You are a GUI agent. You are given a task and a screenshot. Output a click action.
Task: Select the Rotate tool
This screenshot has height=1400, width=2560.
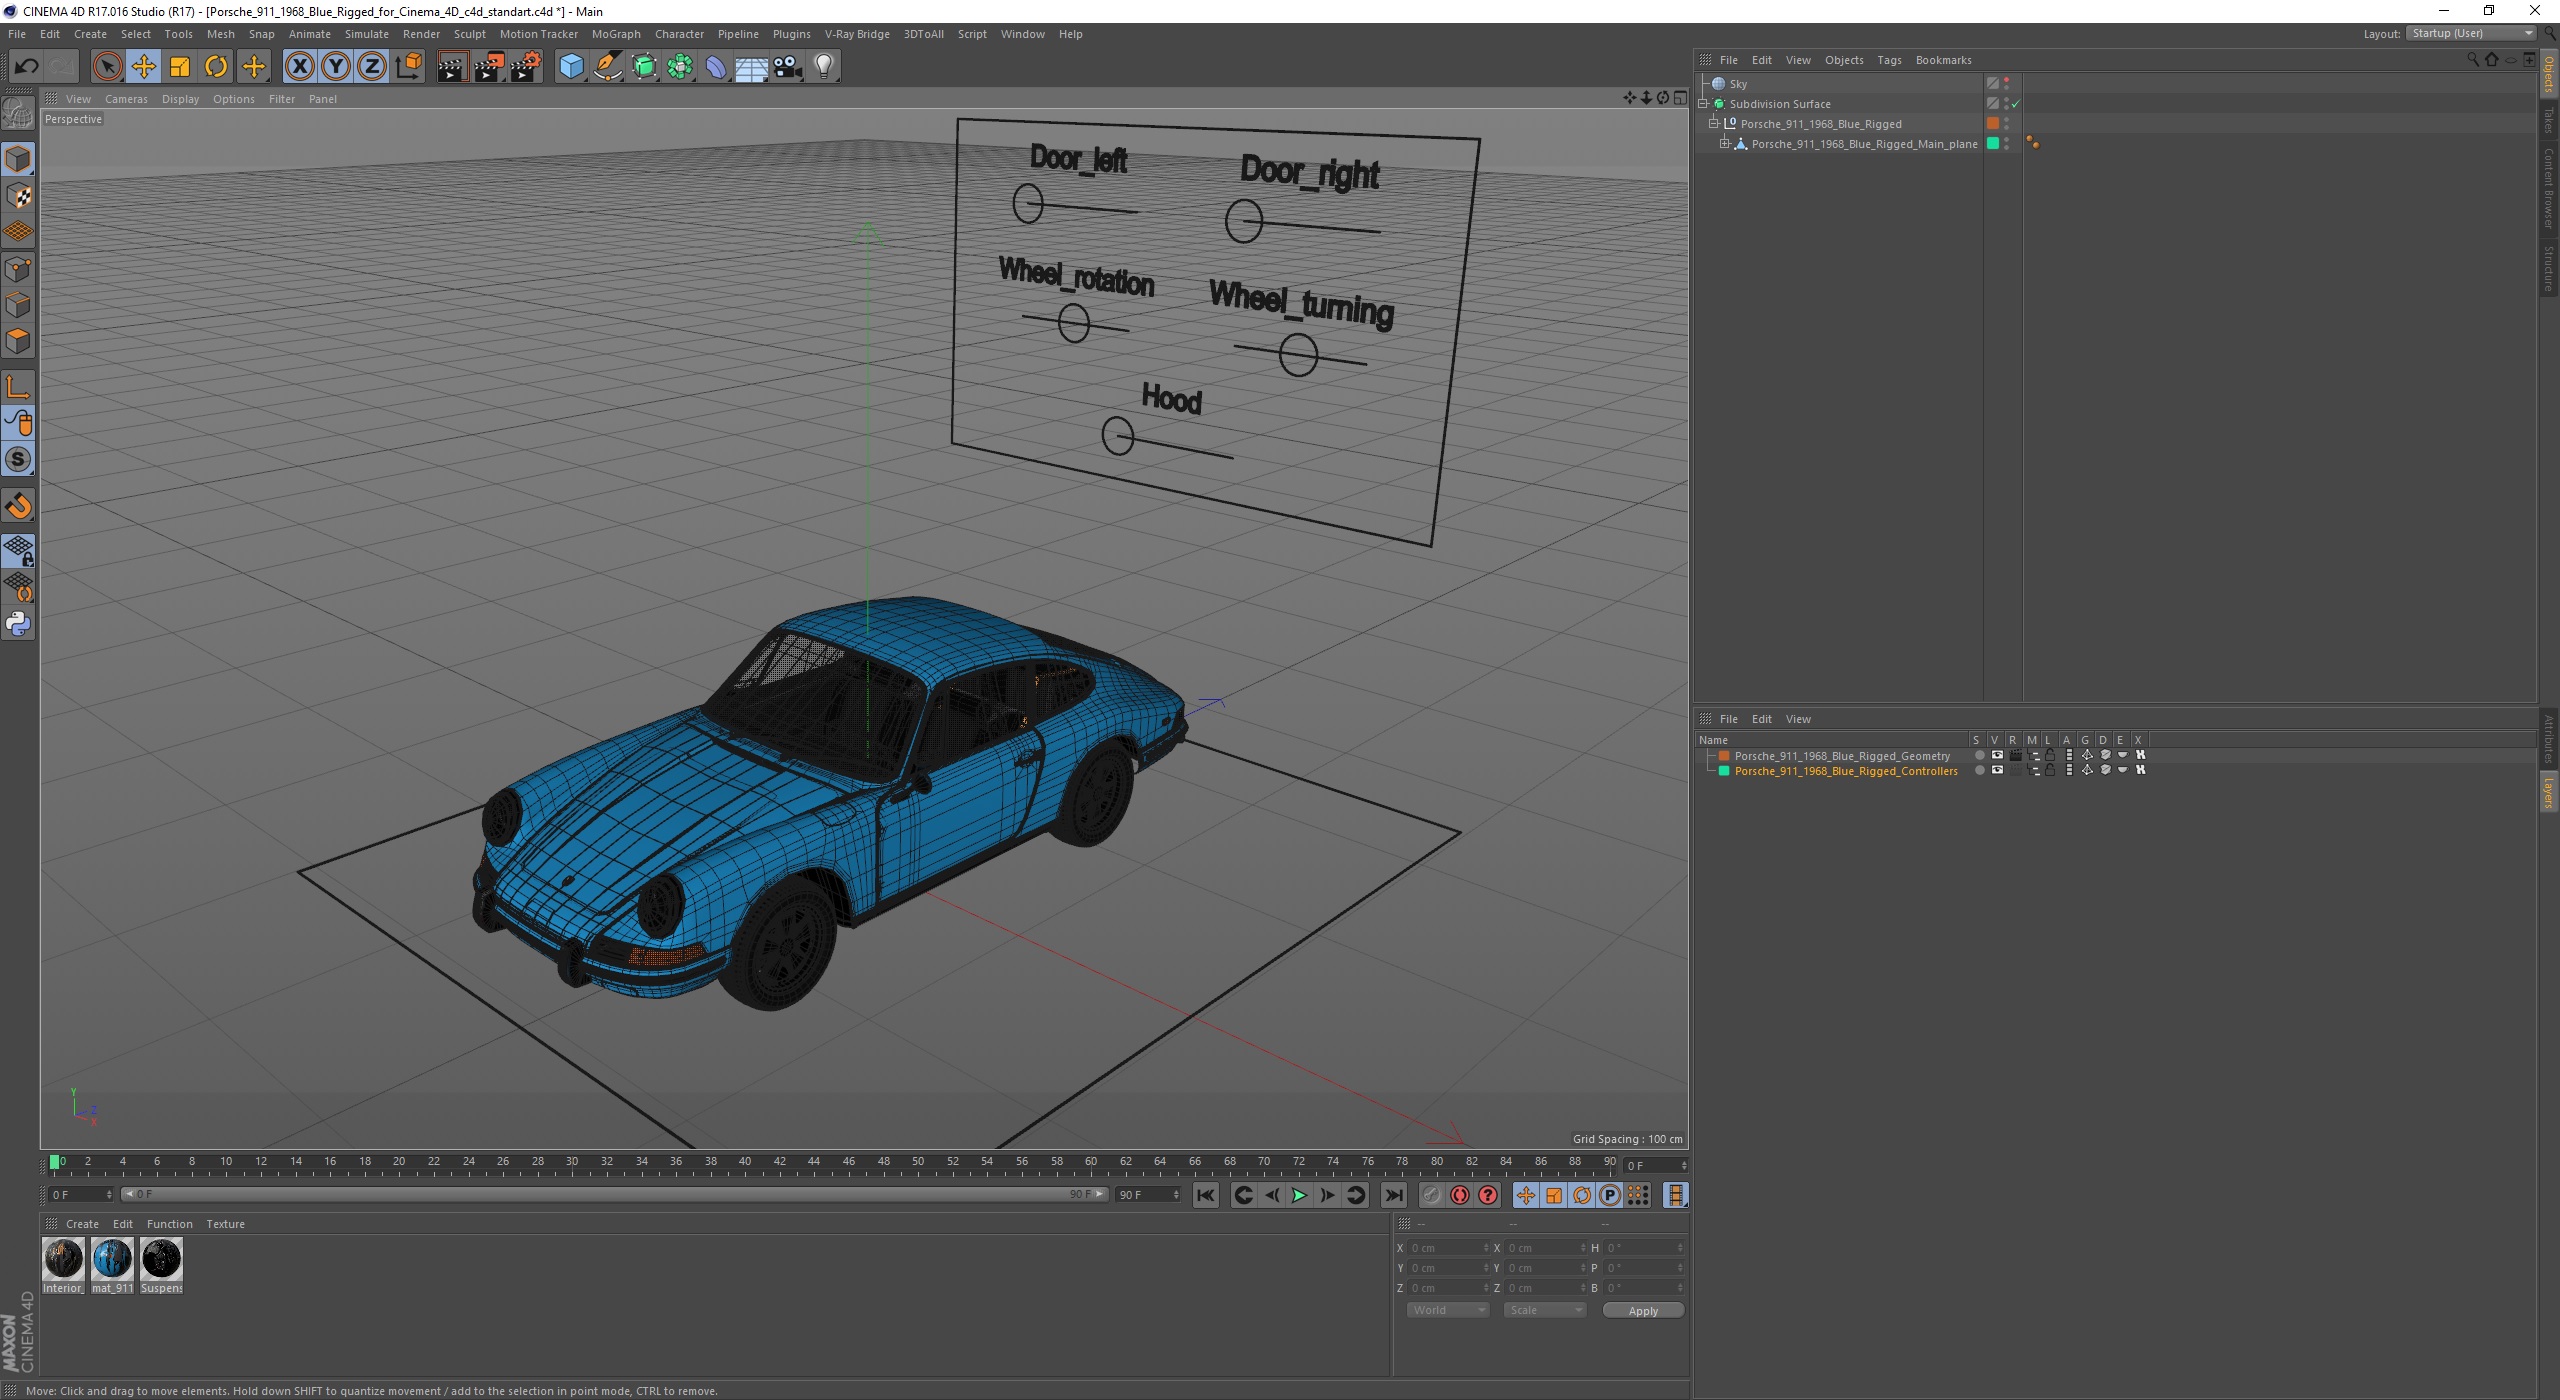tap(216, 66)
